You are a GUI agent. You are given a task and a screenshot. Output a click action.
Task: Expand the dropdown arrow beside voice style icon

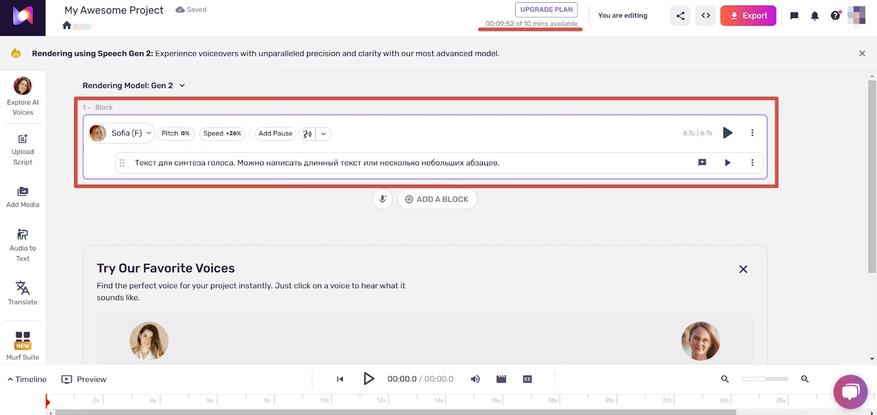(323, 134)
